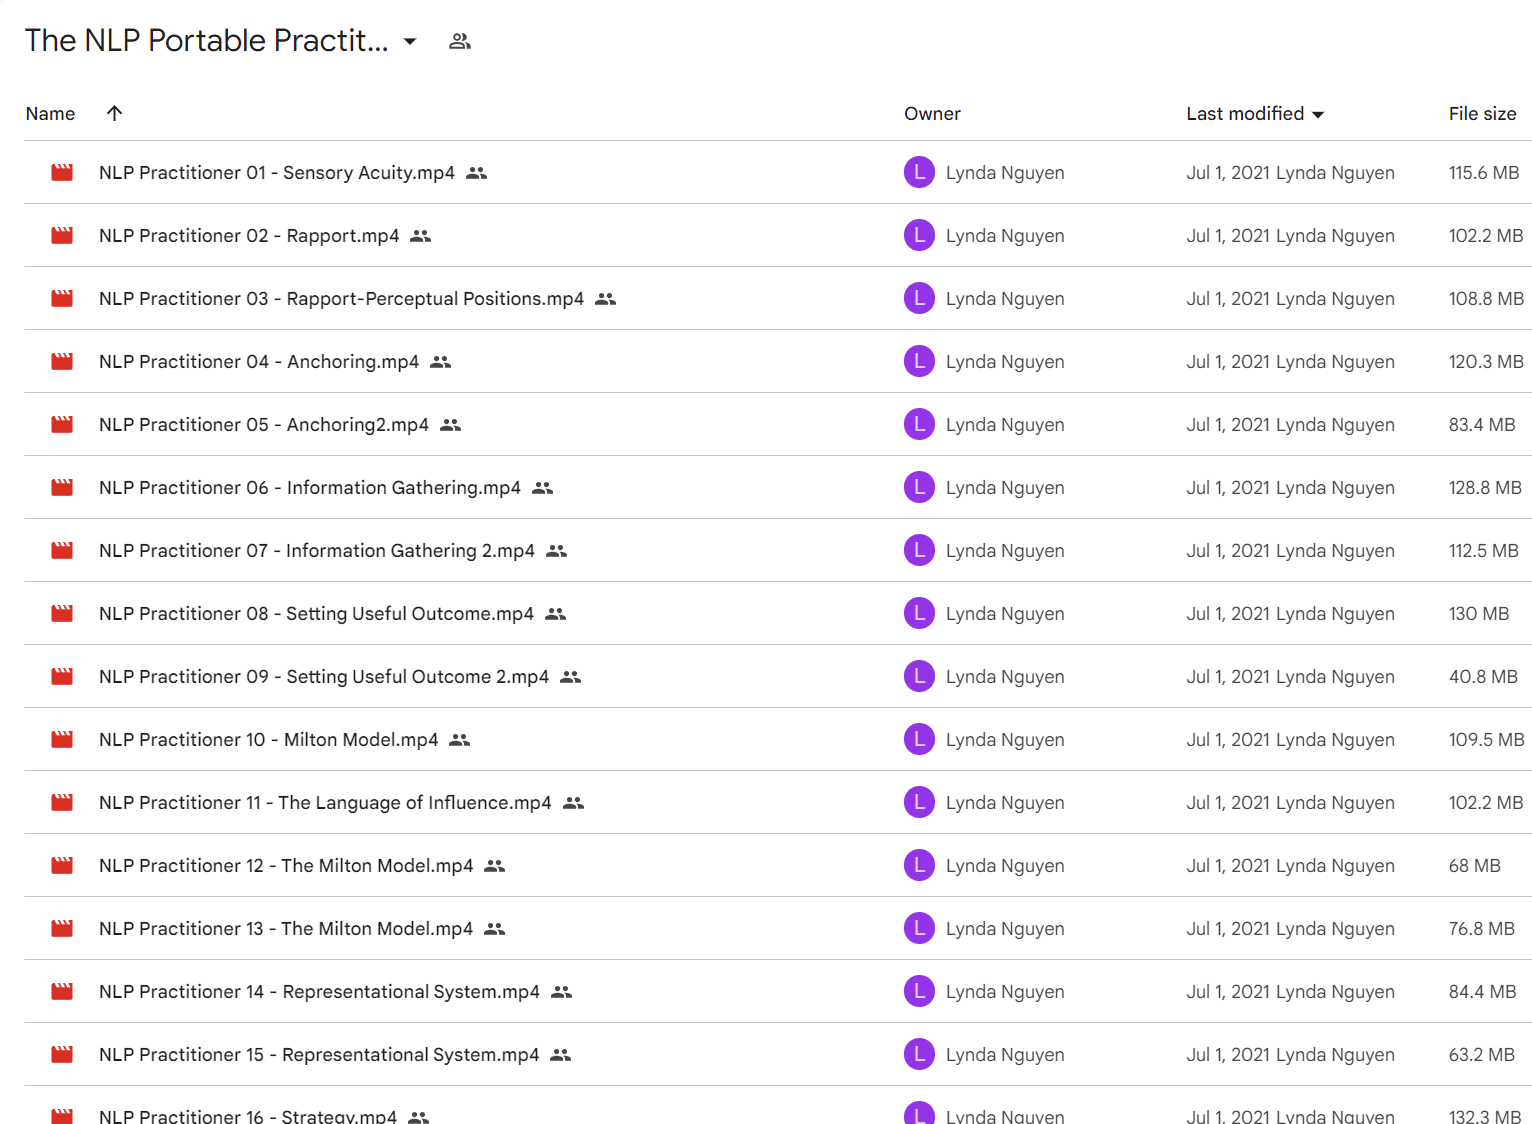Click video icon for 01 Sensory Acuity
1532x1124 pixels.
(x=62, y=173)
